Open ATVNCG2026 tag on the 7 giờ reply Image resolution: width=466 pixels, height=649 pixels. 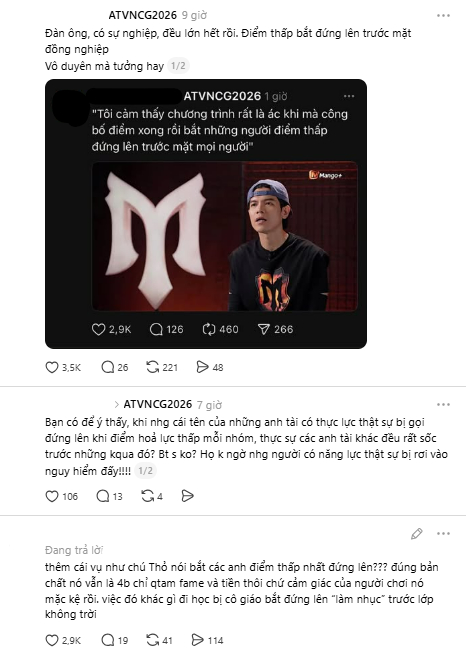[158, 404]
